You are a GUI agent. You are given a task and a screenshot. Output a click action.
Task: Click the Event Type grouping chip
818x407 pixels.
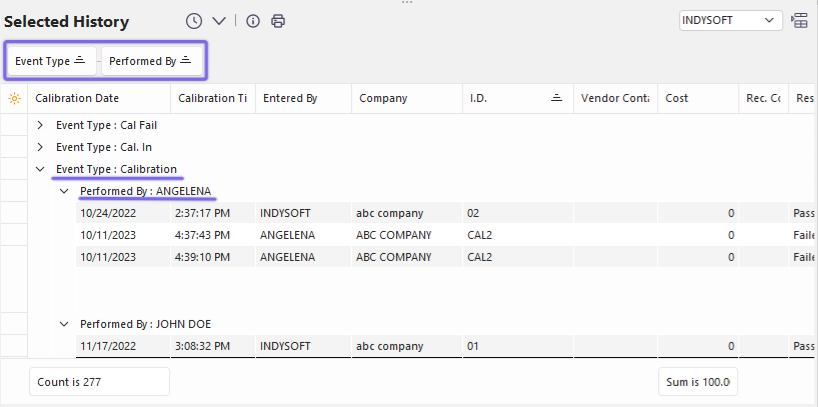[x=51, y=61]
